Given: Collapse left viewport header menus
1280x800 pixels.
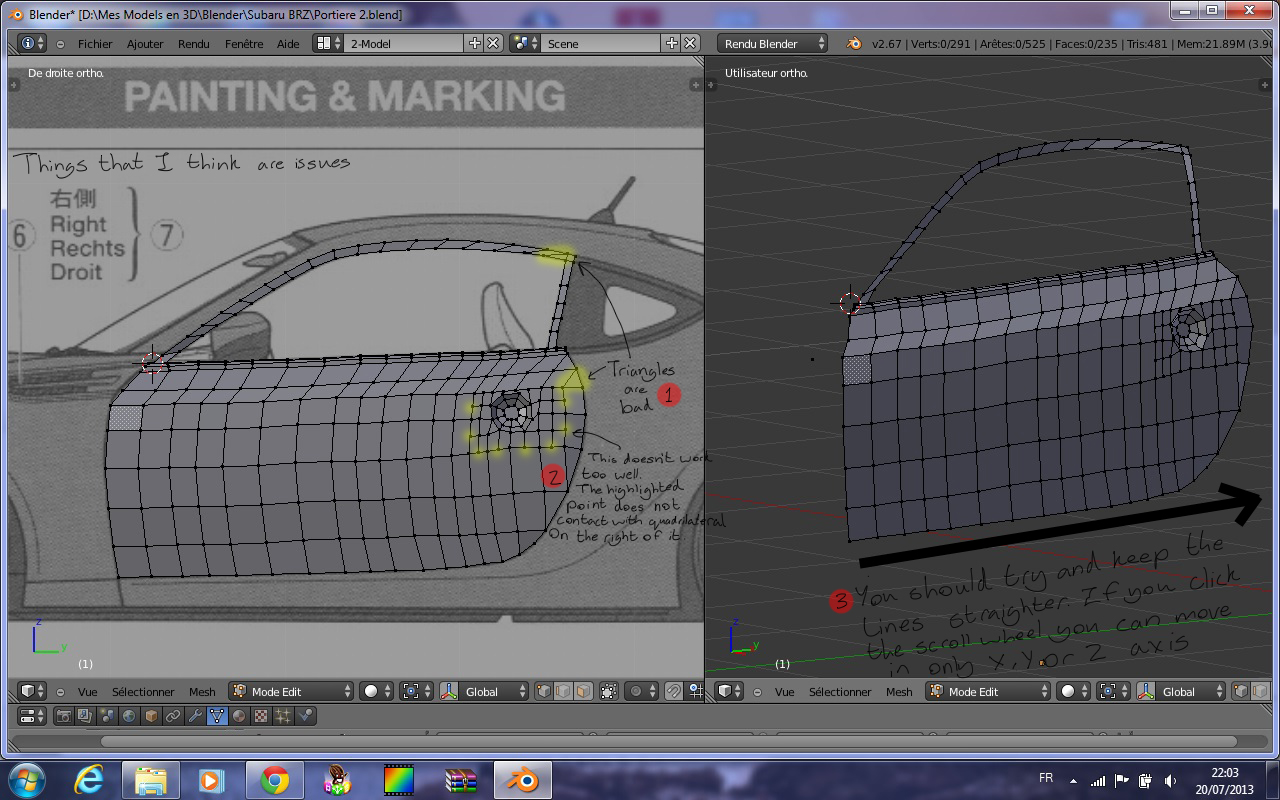Looking at the screenshot, I should tap(61, 692).
